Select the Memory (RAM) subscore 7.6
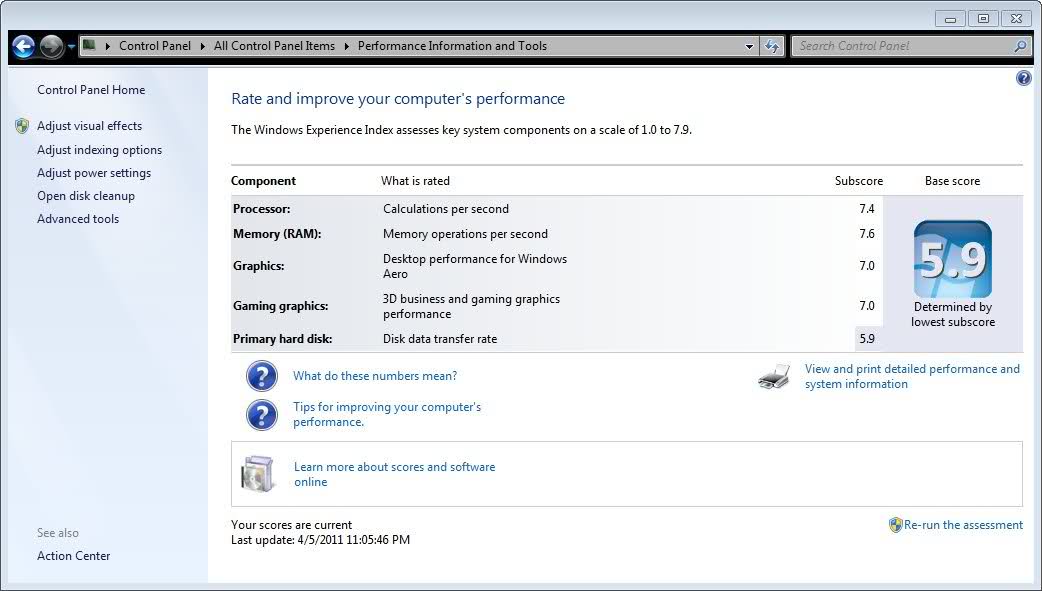This screenshot has width=1042, height=591. (x=867, y=234)
